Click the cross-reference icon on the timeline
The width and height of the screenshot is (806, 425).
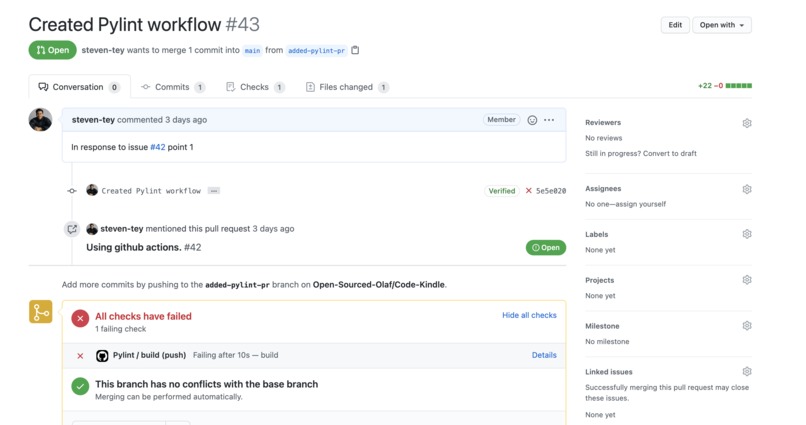pyautogui.click(x=72, y=229)
